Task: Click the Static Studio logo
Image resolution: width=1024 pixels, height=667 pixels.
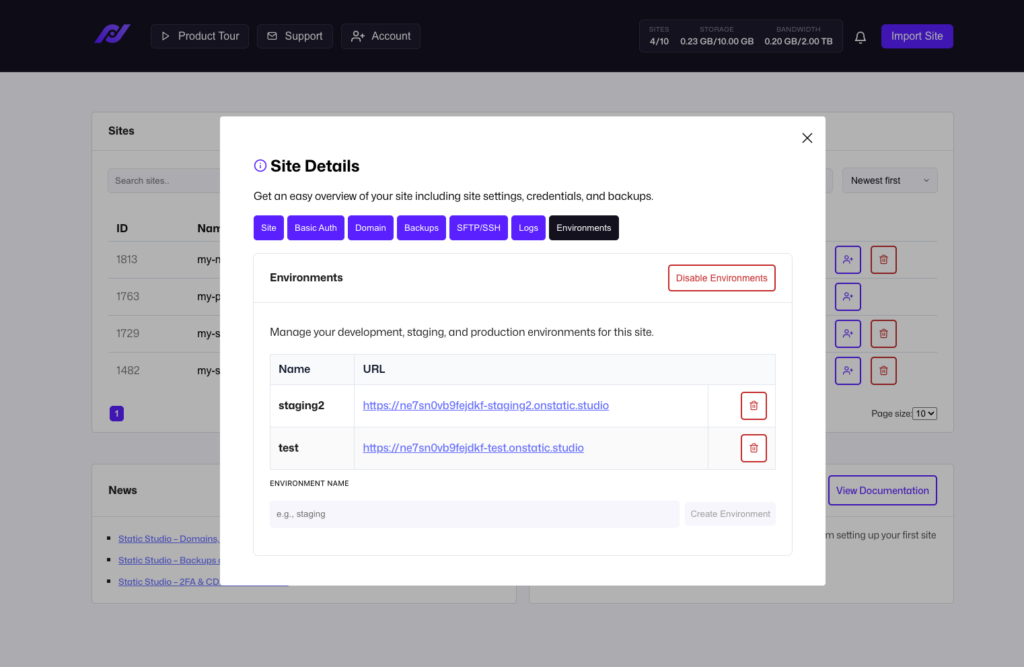Action: (x=112, y=34)
